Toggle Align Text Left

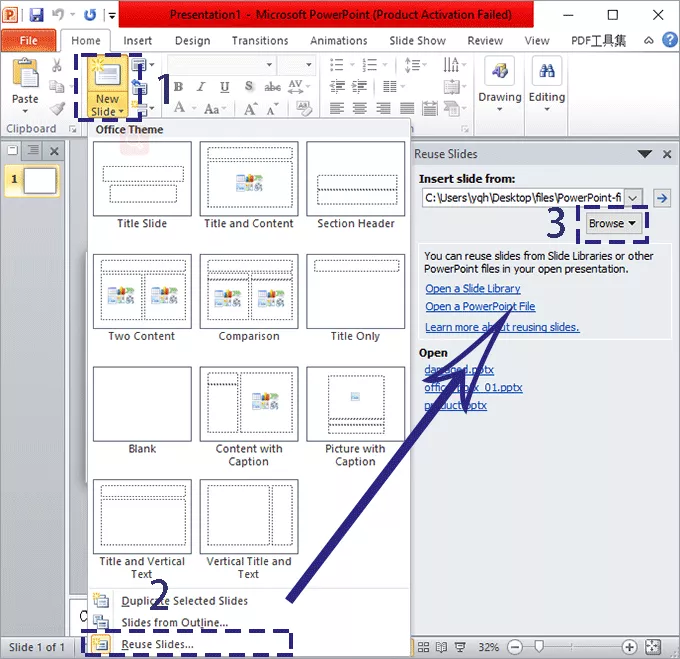coord(337,108)
